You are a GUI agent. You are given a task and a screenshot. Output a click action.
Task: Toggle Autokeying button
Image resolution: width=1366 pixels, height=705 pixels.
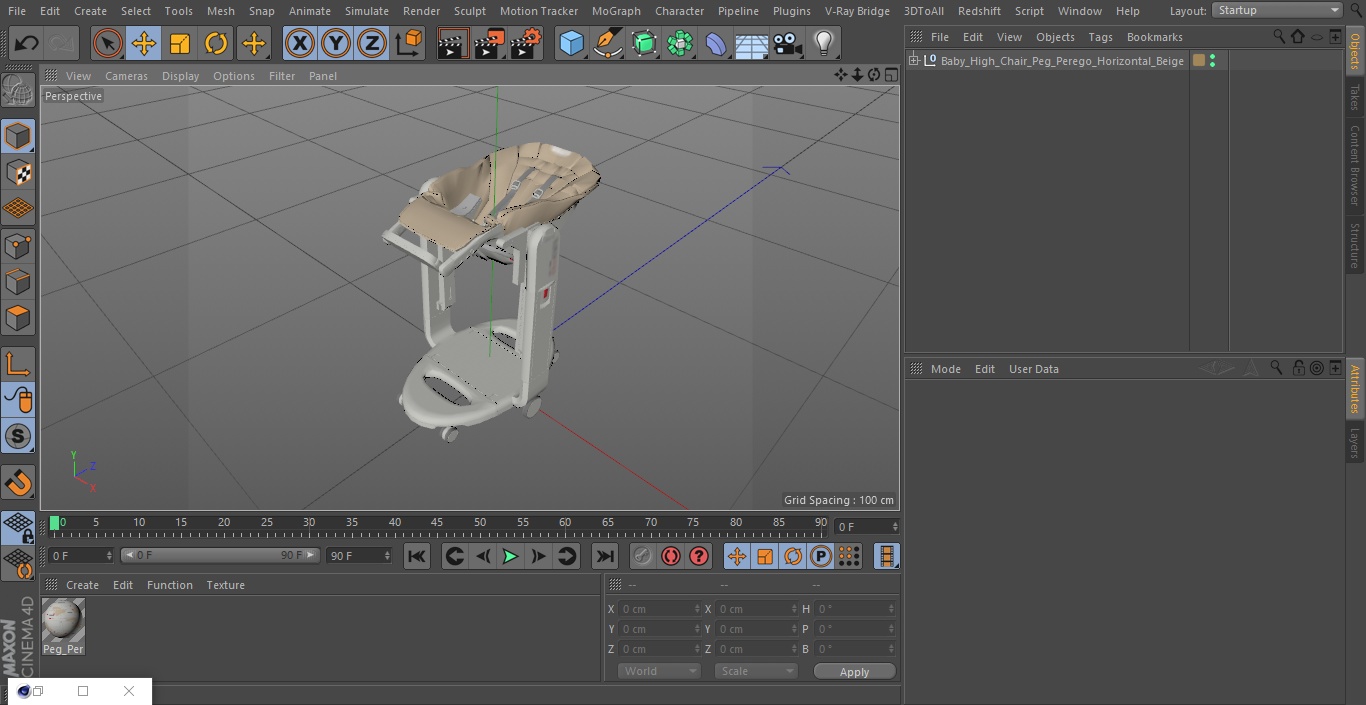tap(671, 556)
